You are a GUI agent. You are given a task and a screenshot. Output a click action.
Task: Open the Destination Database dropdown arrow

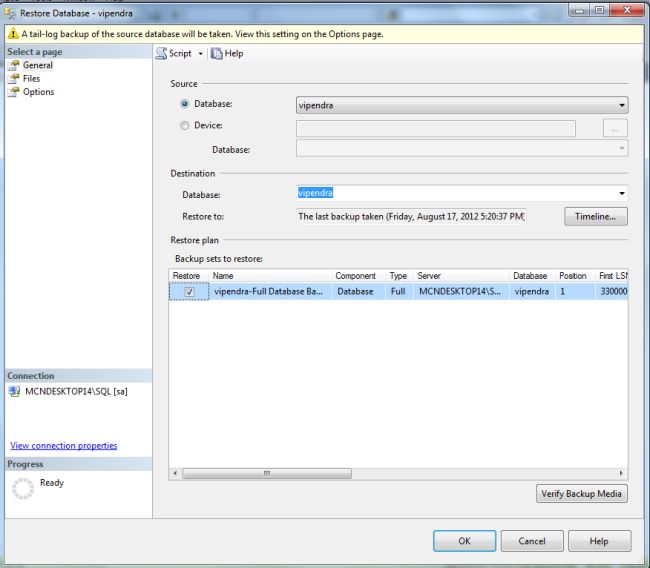622,193
